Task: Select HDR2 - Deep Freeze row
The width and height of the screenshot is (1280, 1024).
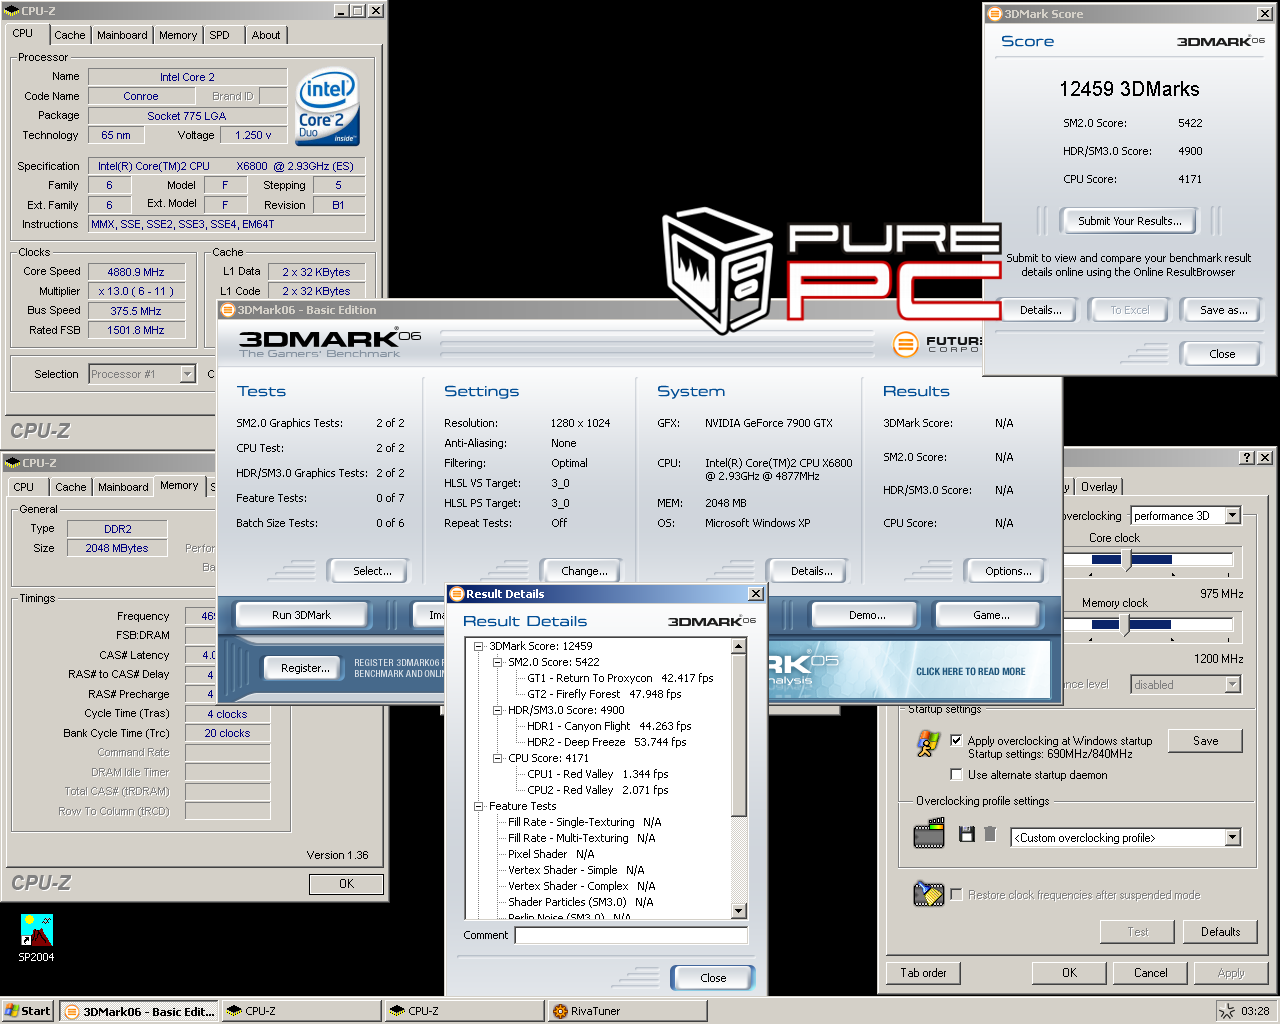Action: 607,742
